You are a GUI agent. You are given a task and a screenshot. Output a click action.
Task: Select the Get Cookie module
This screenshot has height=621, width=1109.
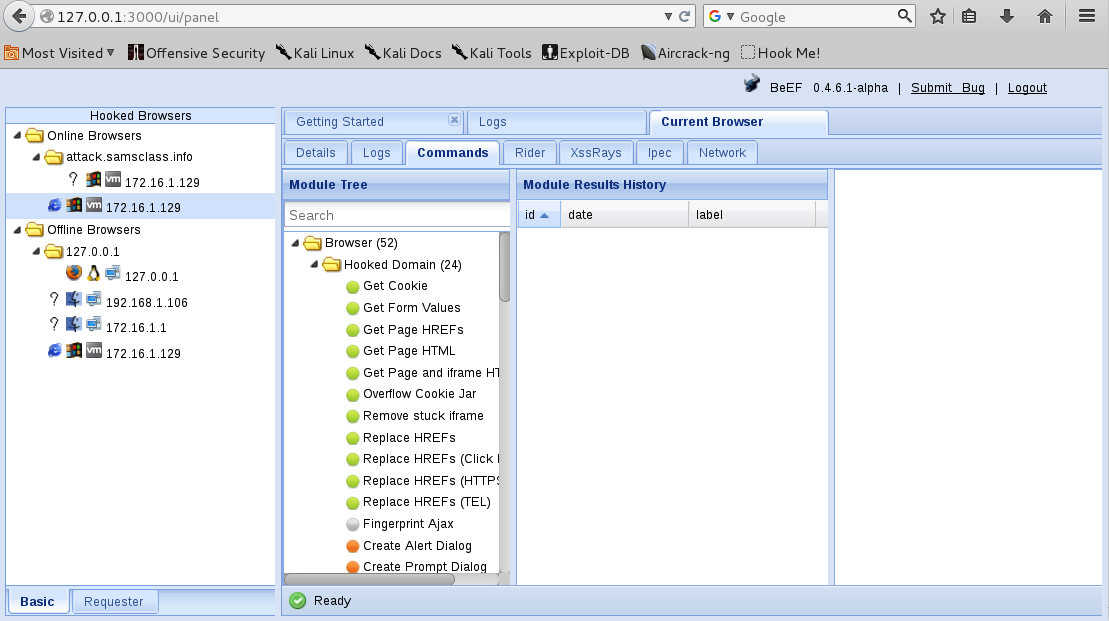tap(395, 286)
